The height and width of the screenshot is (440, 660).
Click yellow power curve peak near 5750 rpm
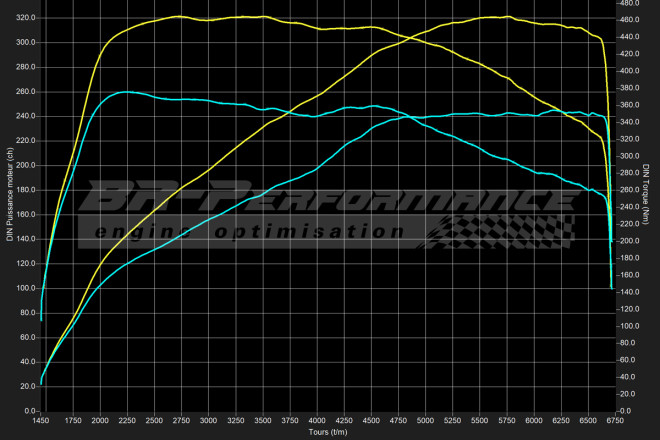[x=505, y=16]
